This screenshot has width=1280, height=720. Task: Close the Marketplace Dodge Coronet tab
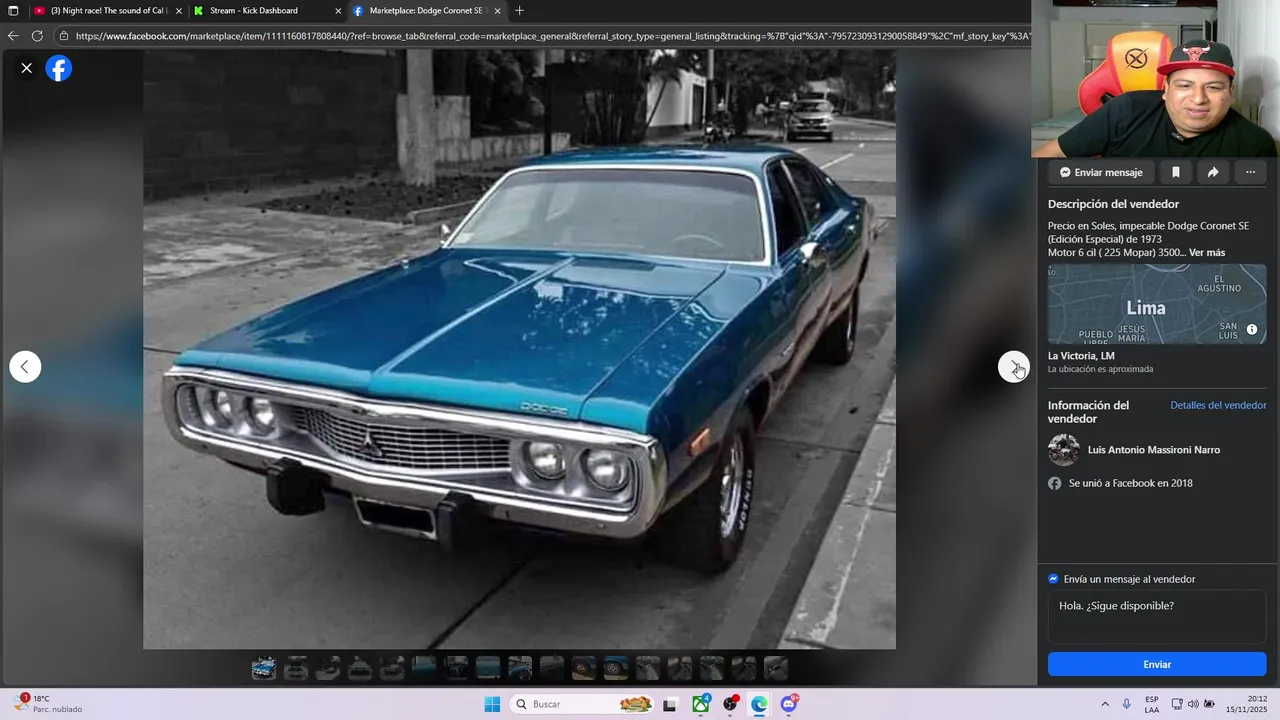click(x=498, y=11)
